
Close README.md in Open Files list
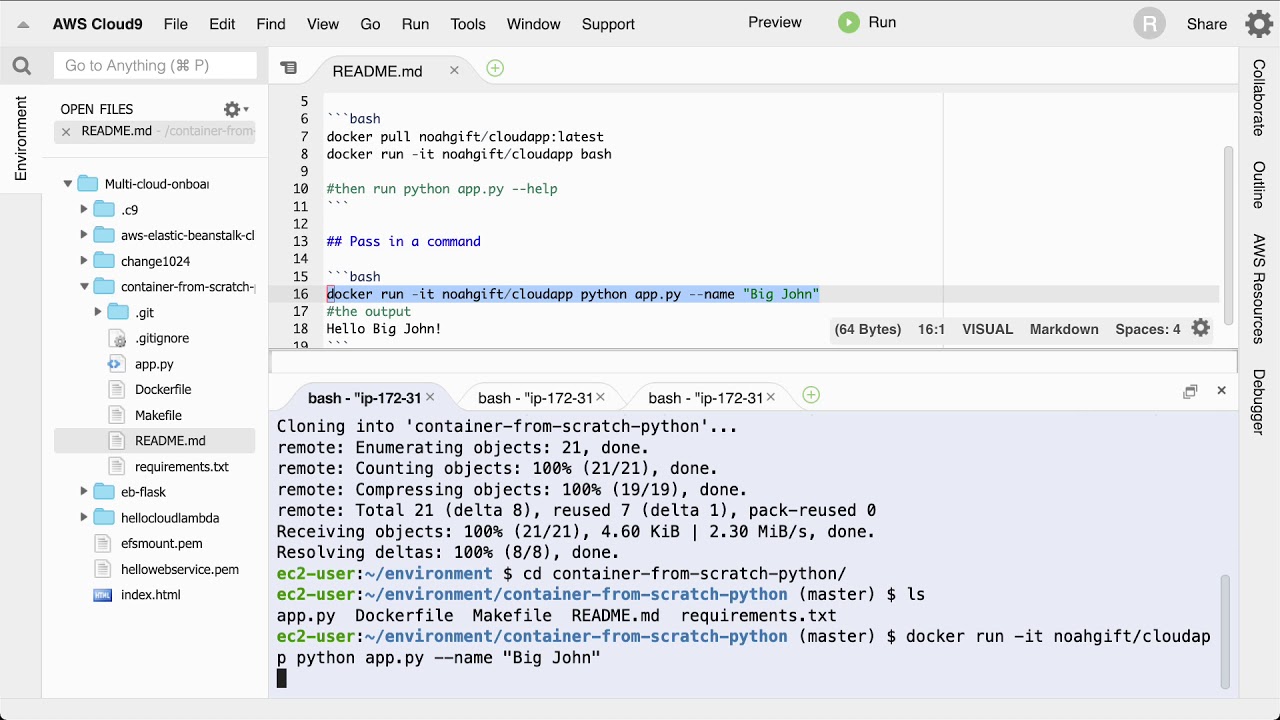[66, 132]
